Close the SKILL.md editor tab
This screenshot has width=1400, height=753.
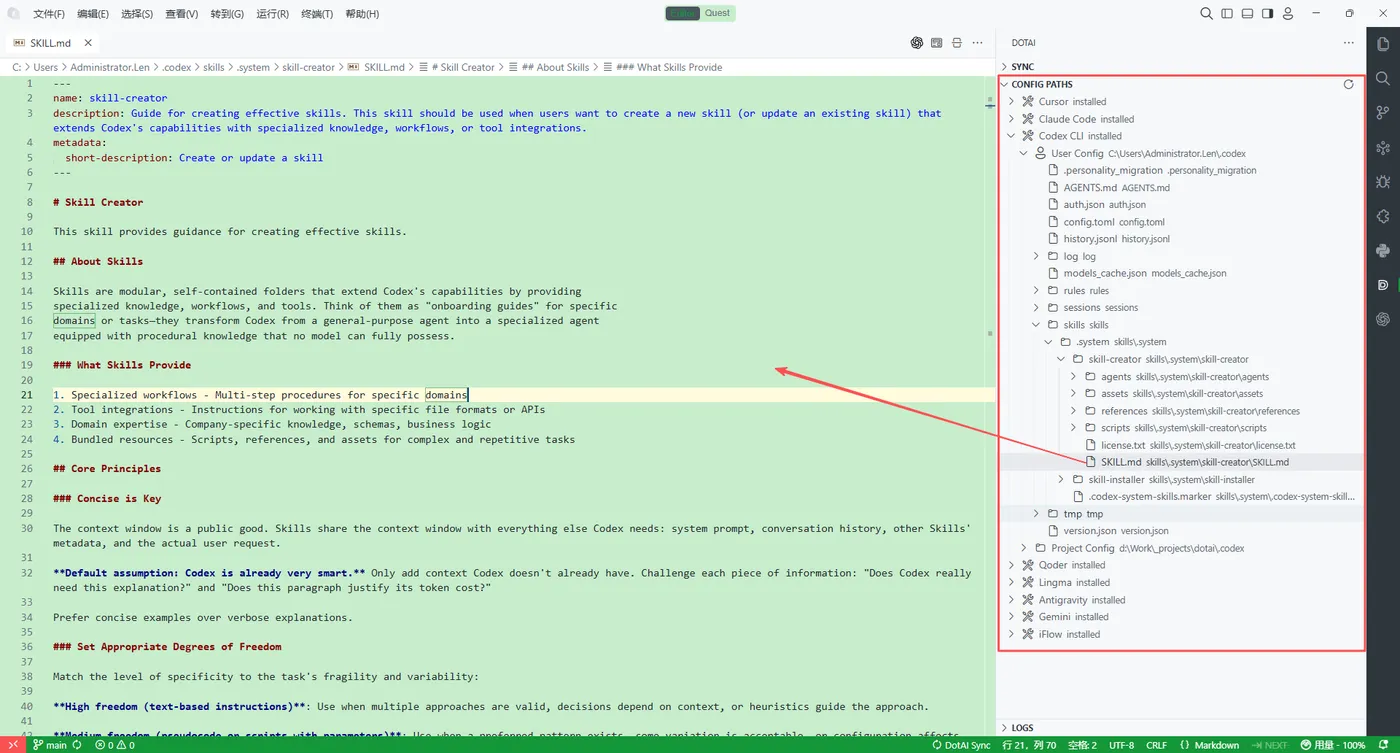88,43
